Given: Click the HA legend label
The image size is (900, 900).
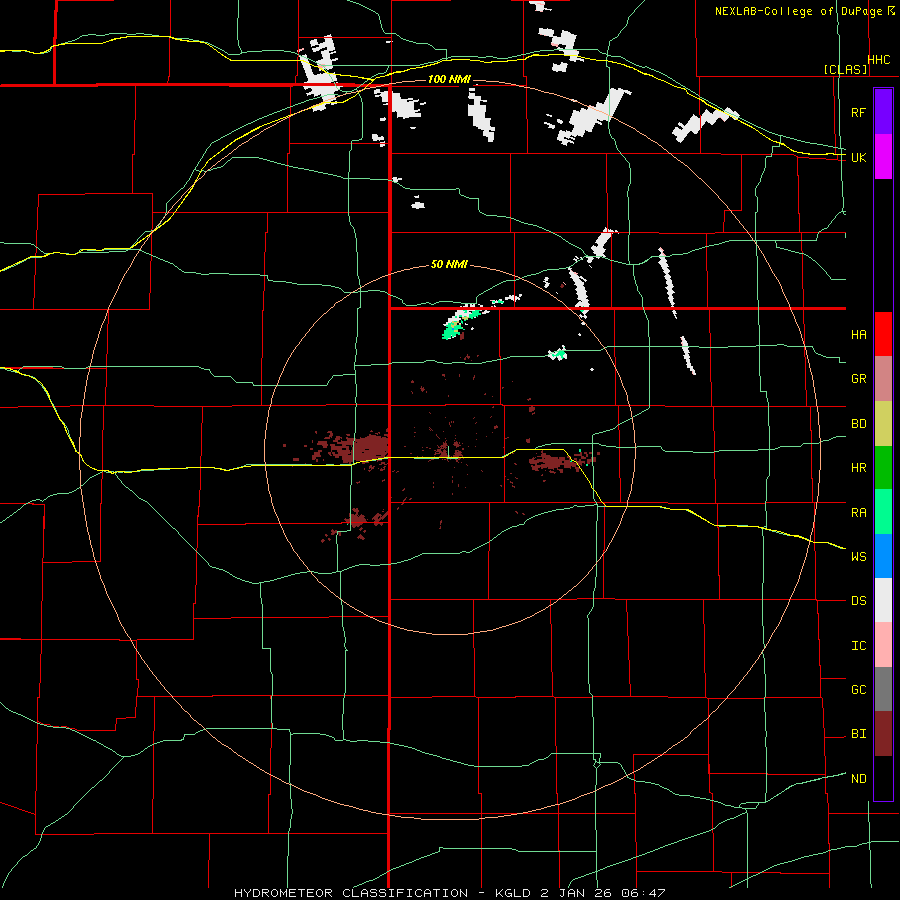Looking at the screenshot, I should pos(858,334).
